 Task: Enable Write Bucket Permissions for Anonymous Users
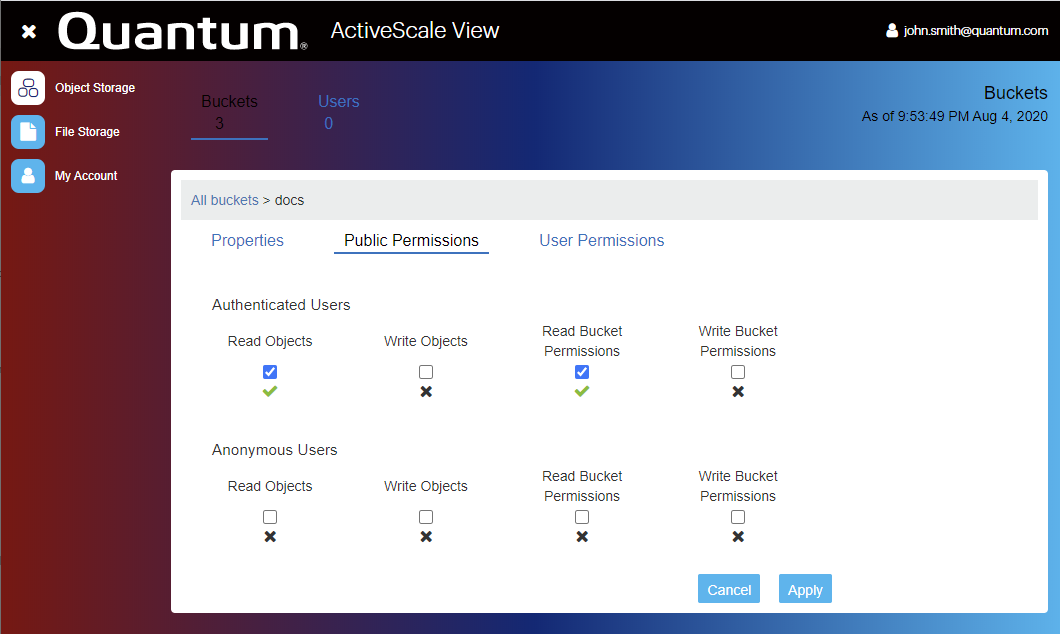point(738,517)
